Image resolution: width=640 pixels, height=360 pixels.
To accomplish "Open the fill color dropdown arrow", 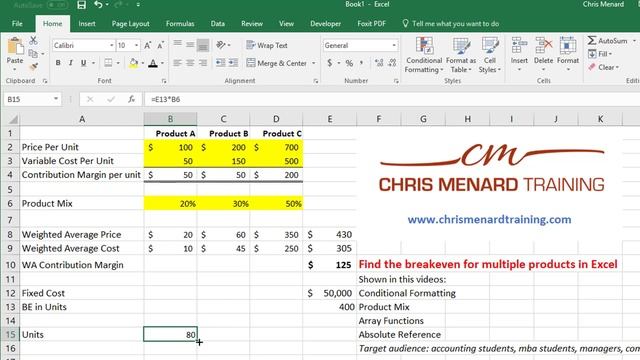I will point(142,63).
